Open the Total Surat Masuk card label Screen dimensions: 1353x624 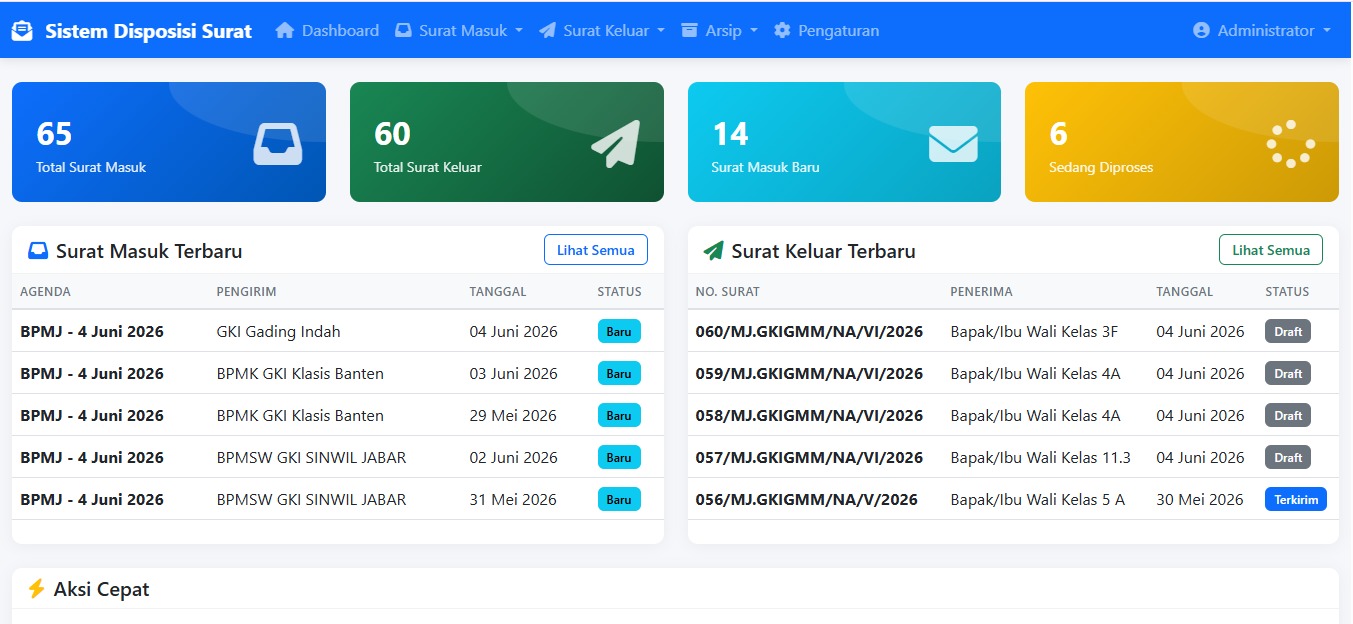(x=91, y=168)
